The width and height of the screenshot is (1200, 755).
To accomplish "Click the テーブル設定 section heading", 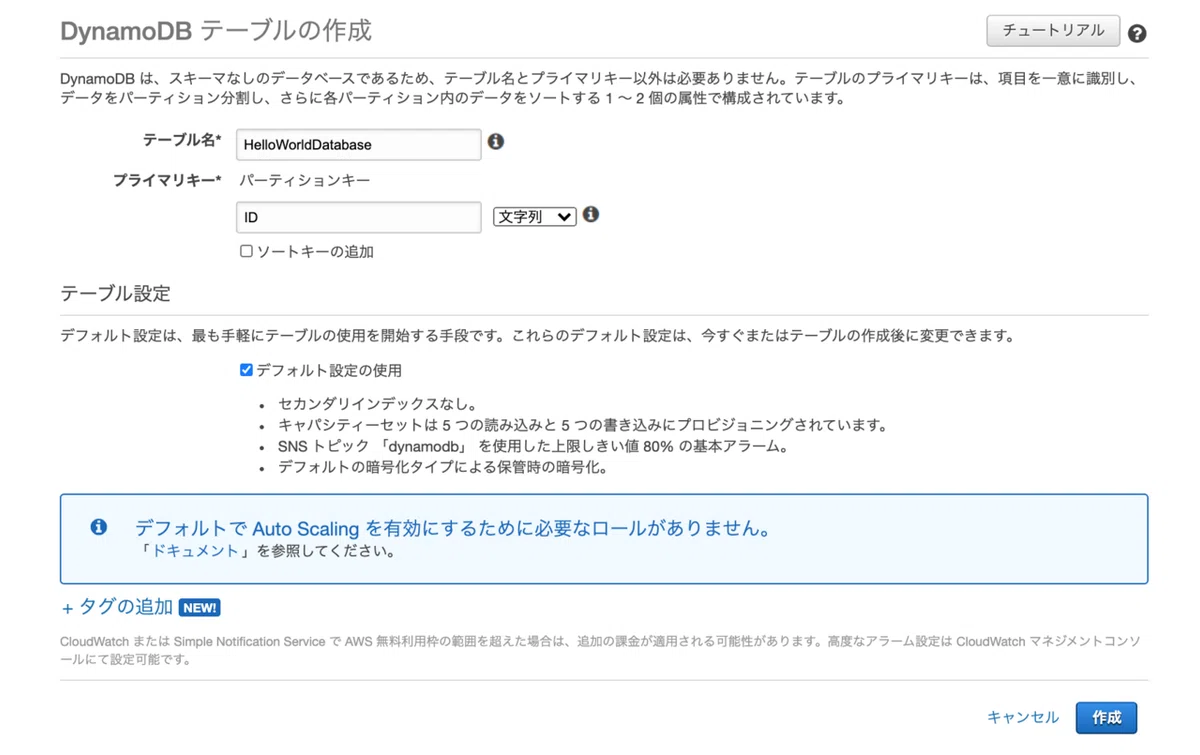I will coord(115,293).
